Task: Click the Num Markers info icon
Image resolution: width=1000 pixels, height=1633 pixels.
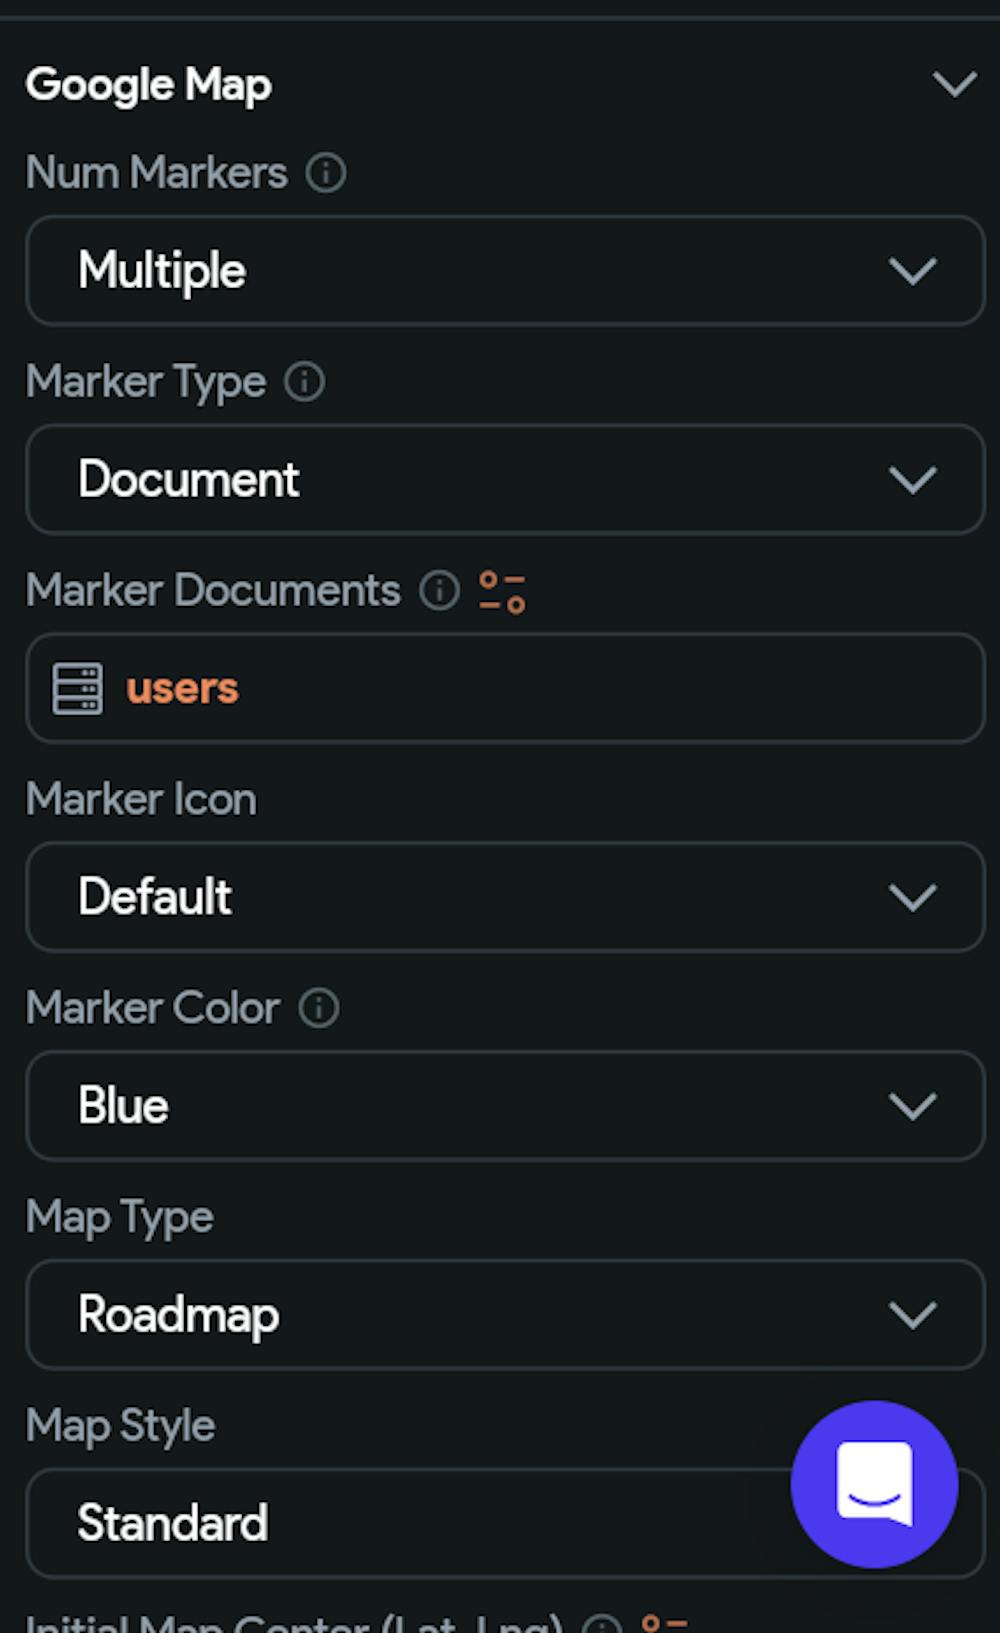Action: point(326,173)
